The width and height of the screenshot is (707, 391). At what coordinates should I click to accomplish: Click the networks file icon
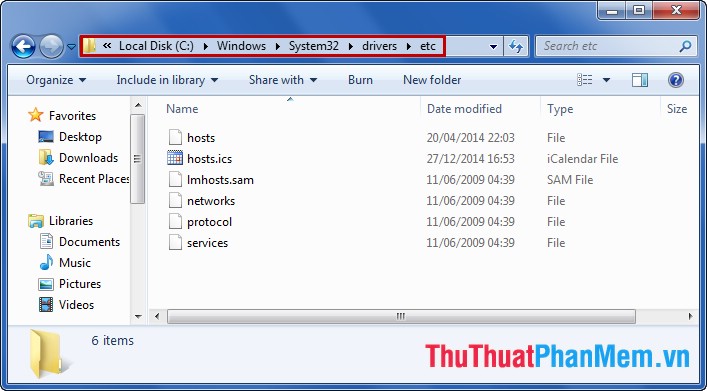click(175, 200)
